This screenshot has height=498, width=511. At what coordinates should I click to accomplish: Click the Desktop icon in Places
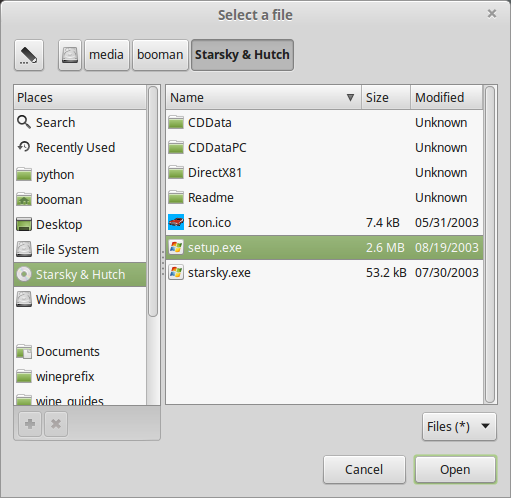[x=24, y=224]
